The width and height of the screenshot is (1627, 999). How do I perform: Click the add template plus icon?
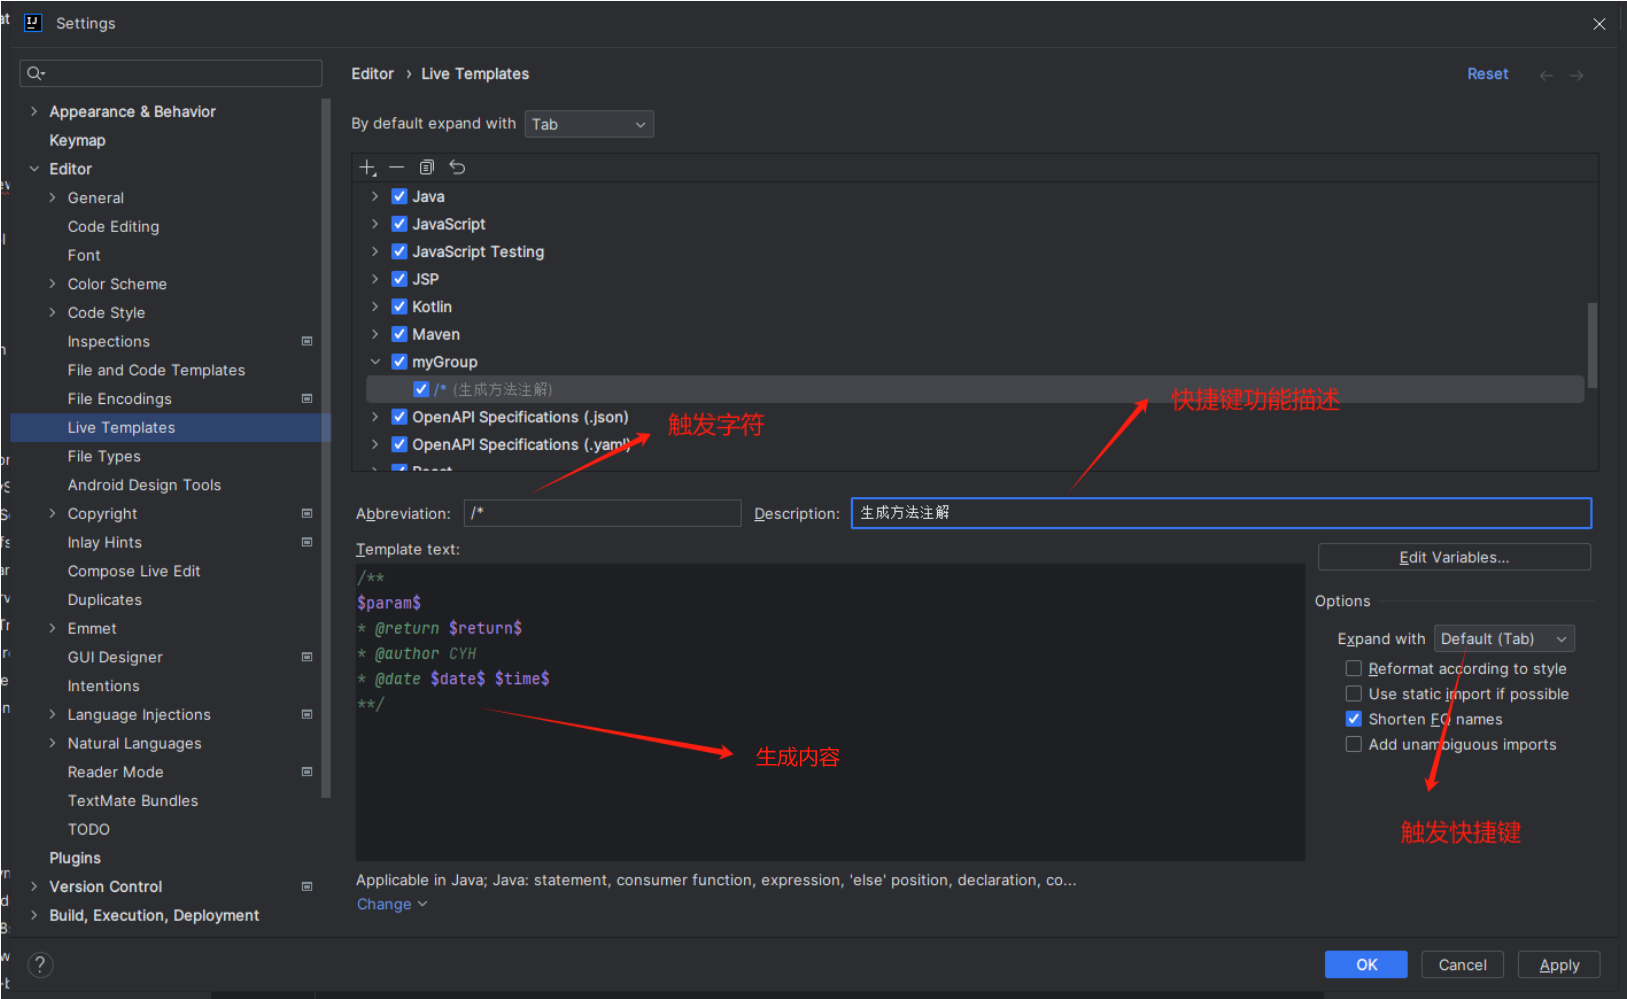368,168
